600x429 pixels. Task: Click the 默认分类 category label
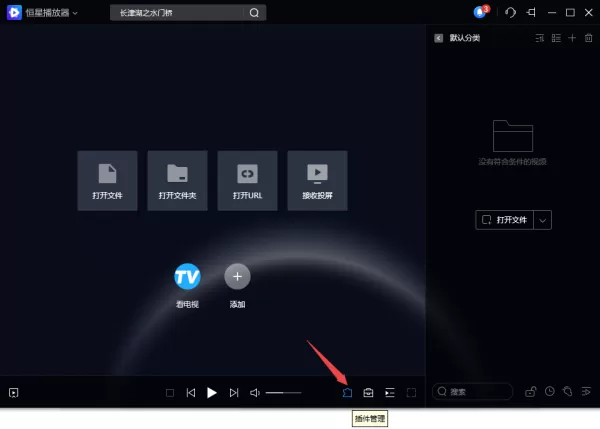pyautogui.click(x=465, y=38)
